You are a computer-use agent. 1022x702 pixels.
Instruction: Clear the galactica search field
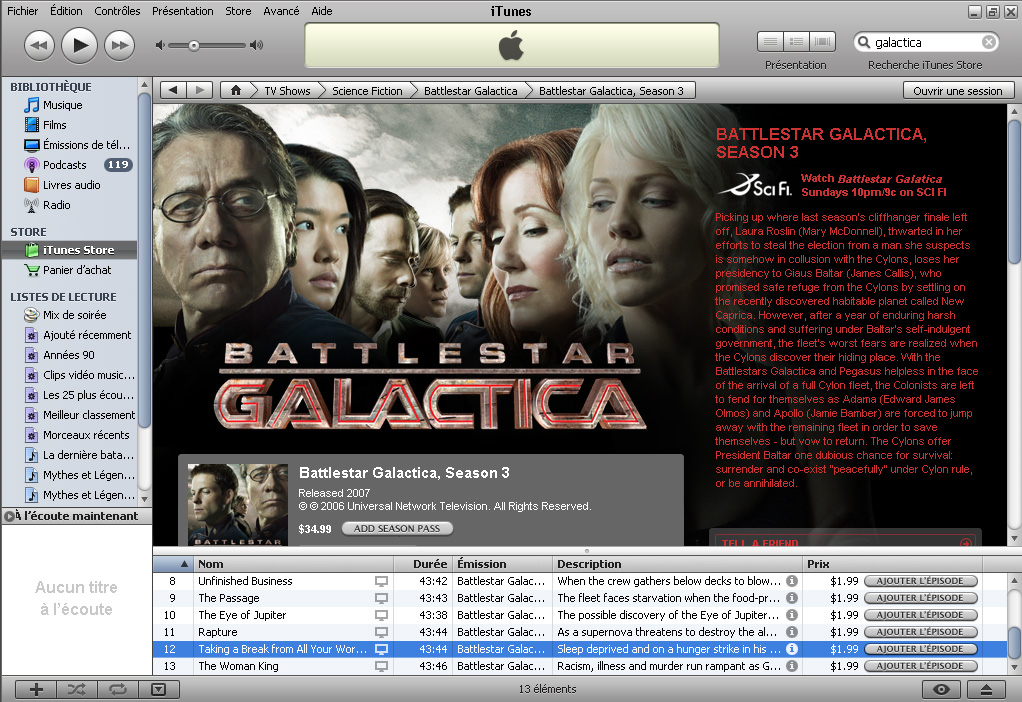click(989, 42)
